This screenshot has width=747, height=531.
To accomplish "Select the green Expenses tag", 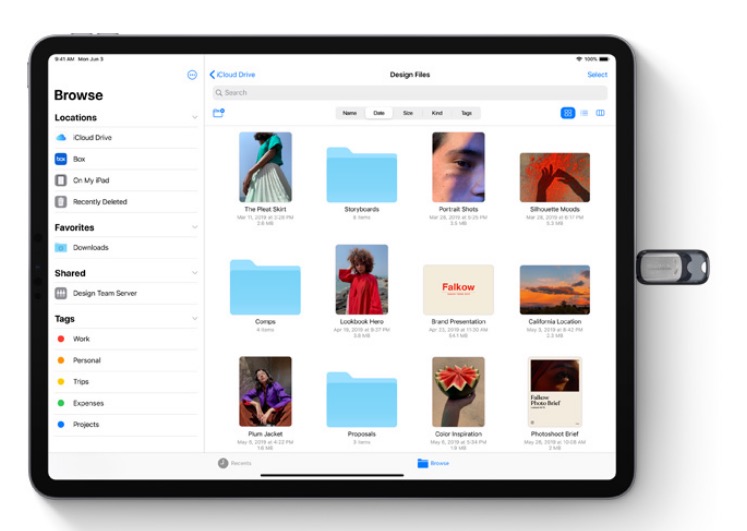I will [61, 403].
